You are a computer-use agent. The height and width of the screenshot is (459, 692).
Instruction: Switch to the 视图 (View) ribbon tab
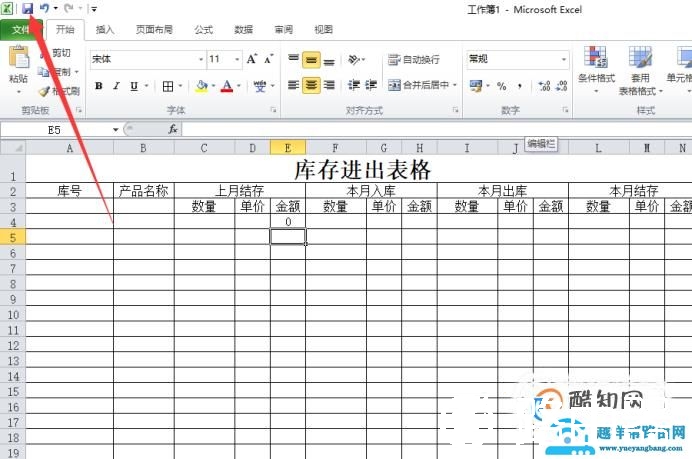pos(323,30)
